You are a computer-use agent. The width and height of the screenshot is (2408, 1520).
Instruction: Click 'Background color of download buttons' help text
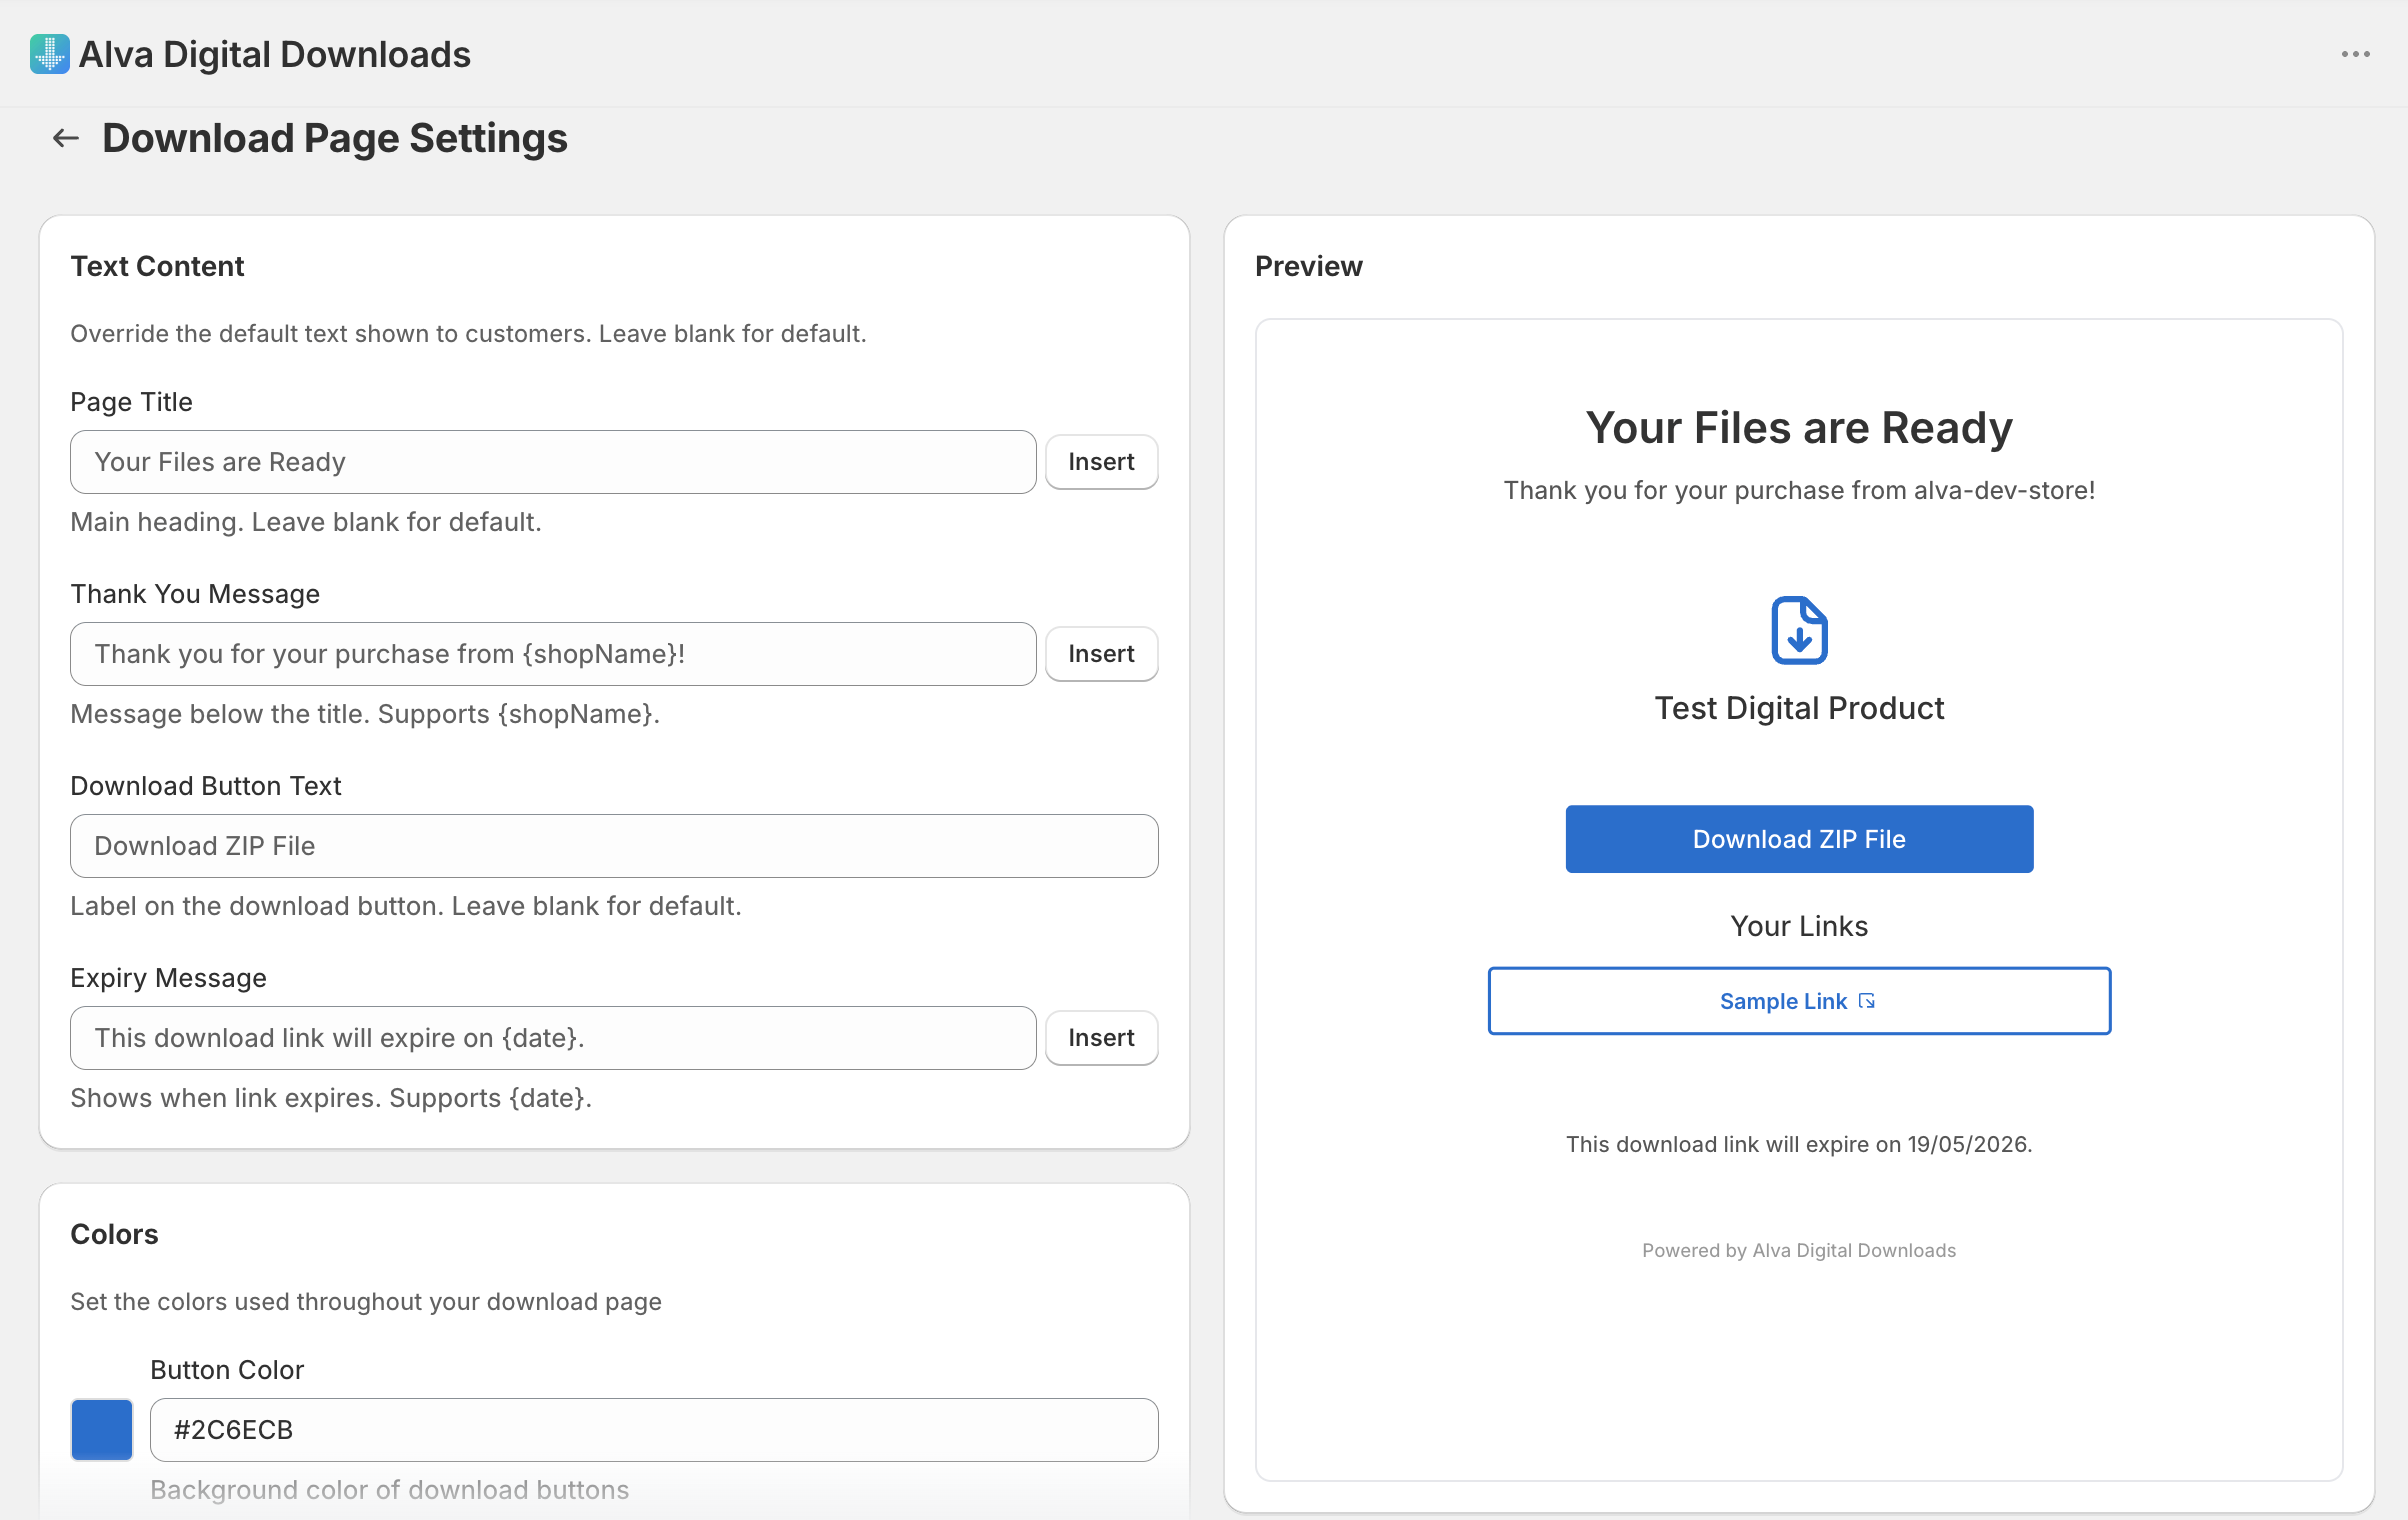pos(390,1490)
